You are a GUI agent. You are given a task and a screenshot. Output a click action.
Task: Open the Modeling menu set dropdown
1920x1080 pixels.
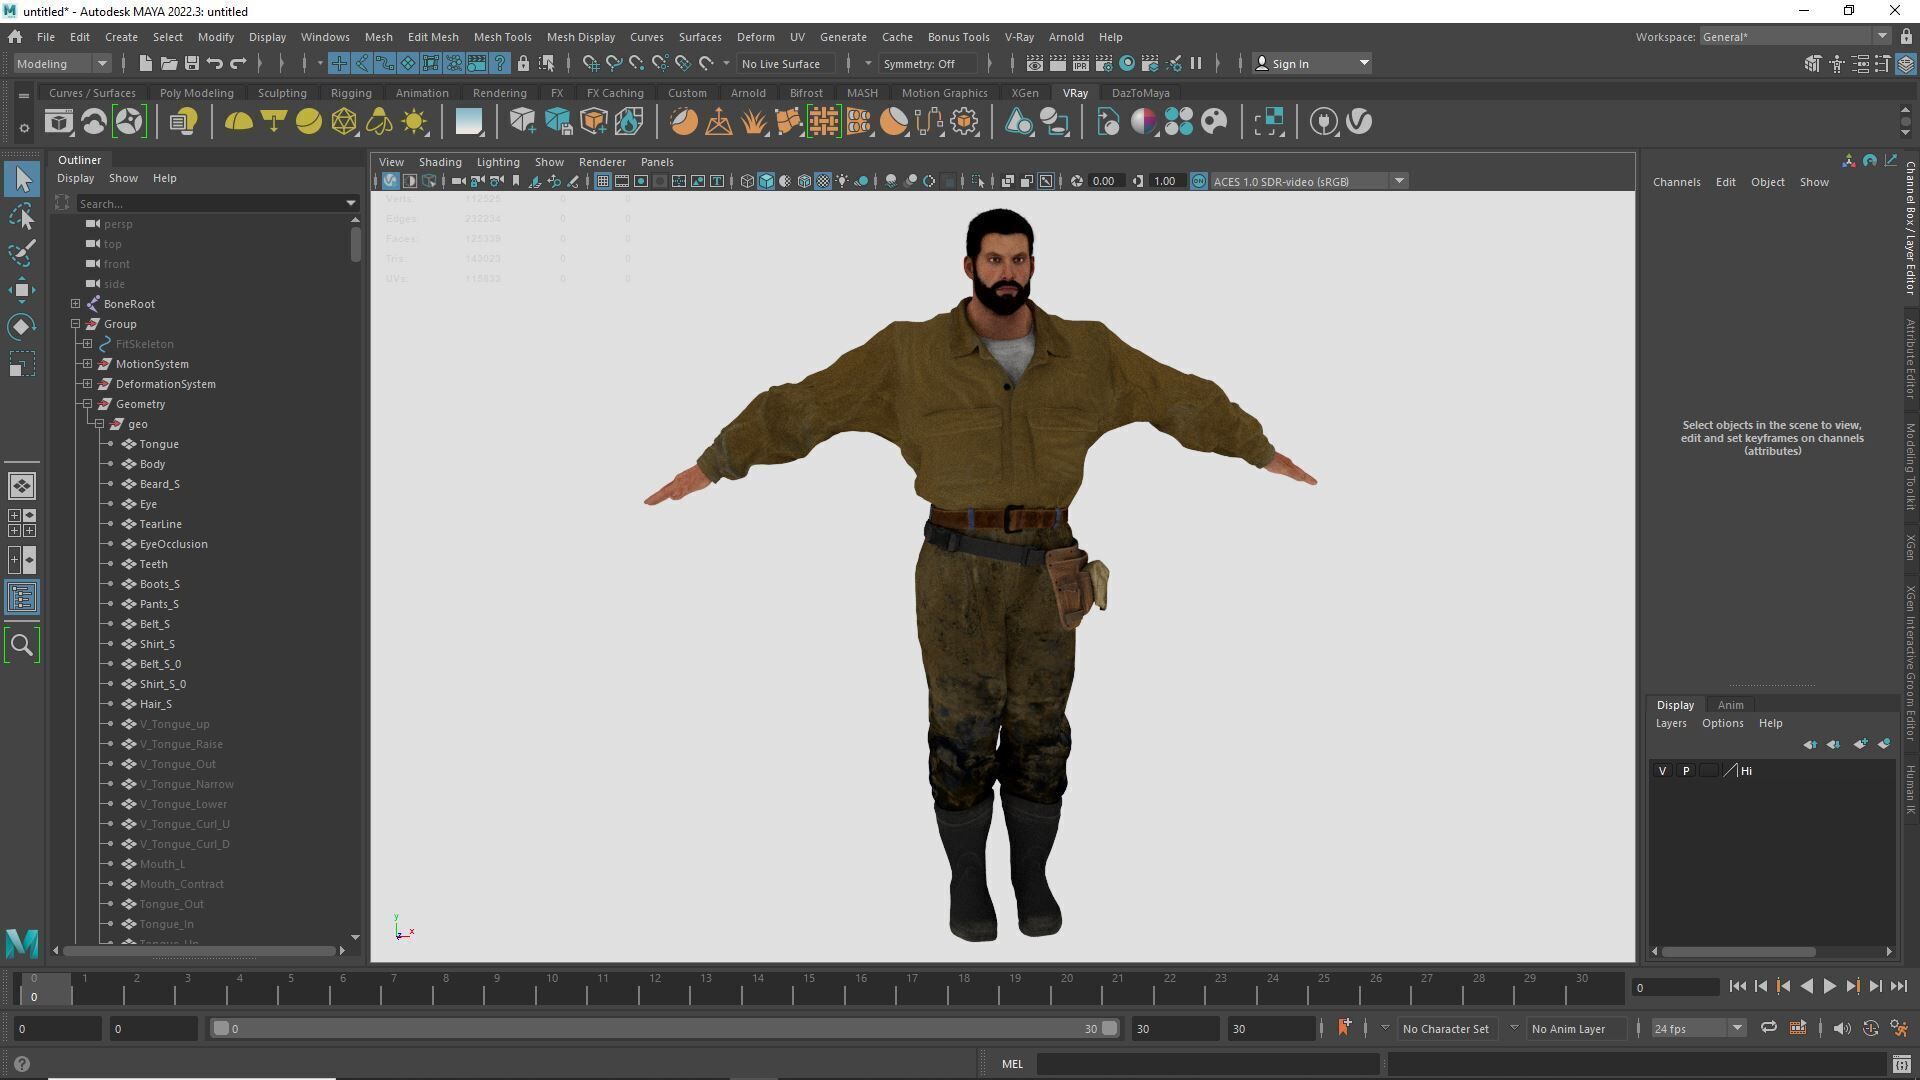click(x=62, y=64)
